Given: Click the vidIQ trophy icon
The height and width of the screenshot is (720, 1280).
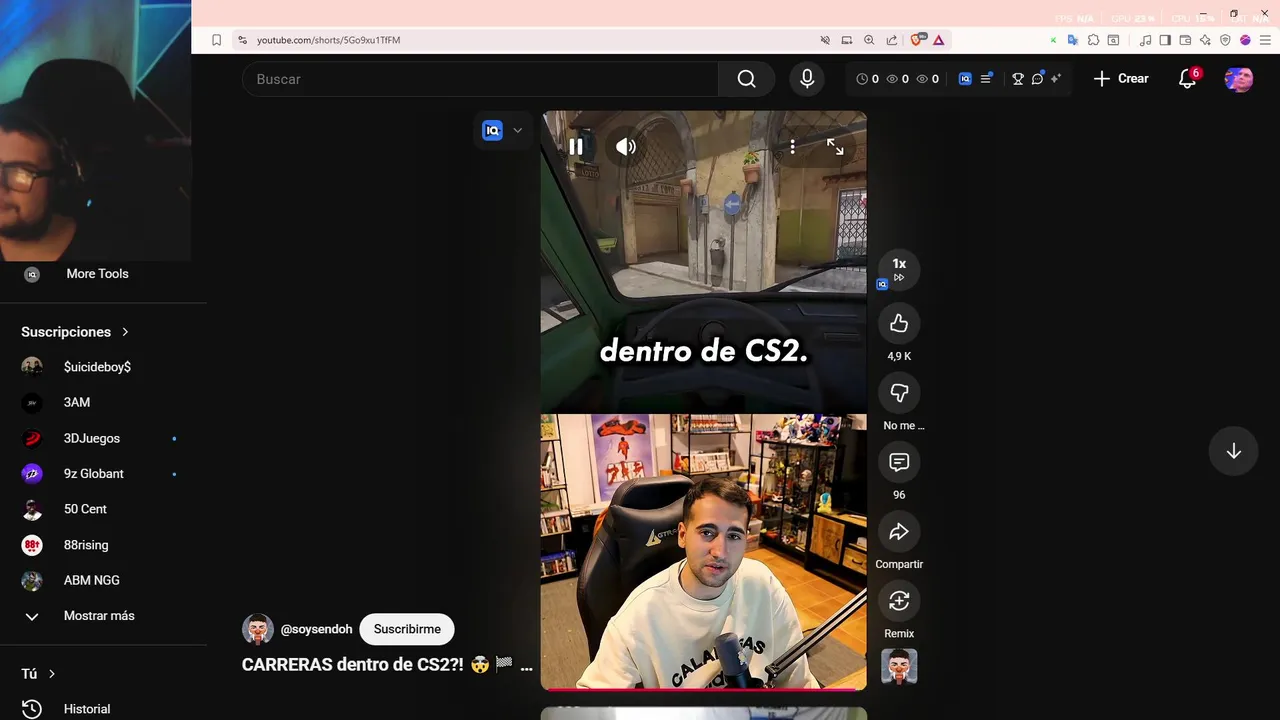Looking at the screenshot, I should 1018,79.
